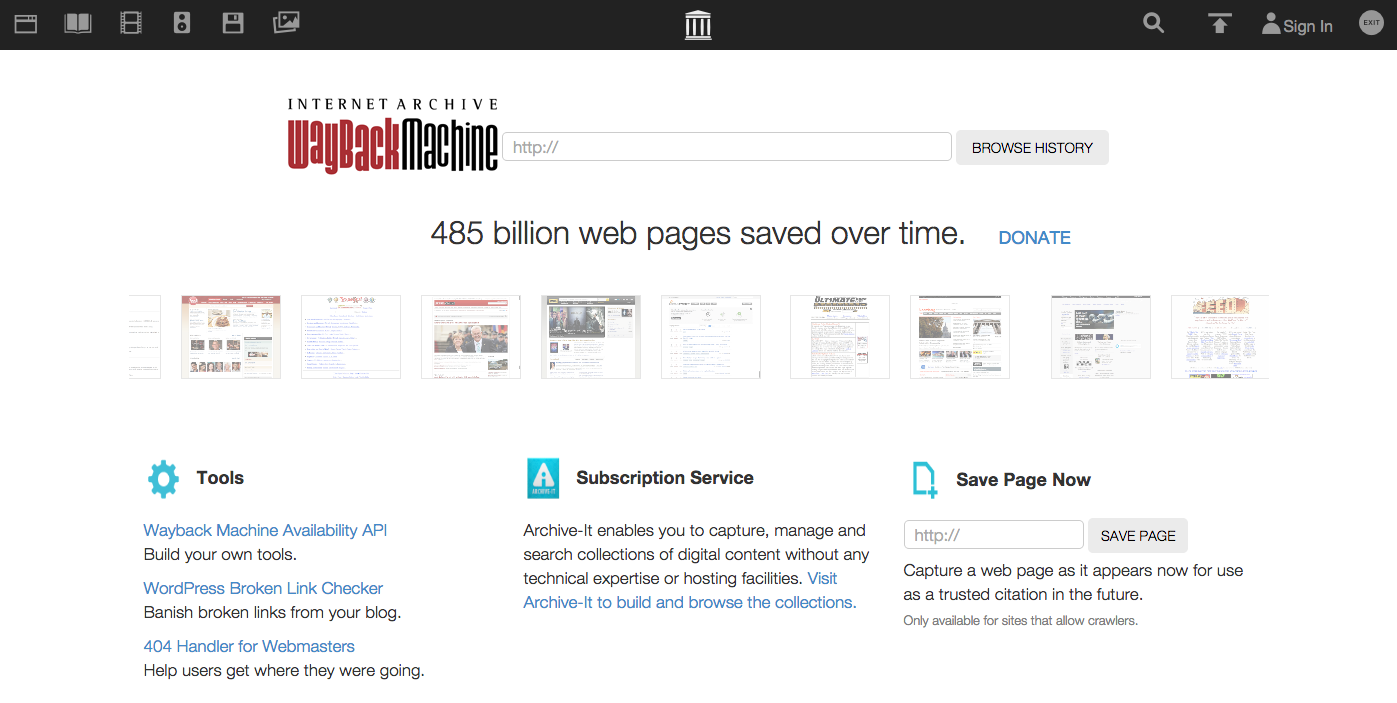Click the Internet Archive building logo
This screenshot has height=703, width=1397.
point(698,25)
